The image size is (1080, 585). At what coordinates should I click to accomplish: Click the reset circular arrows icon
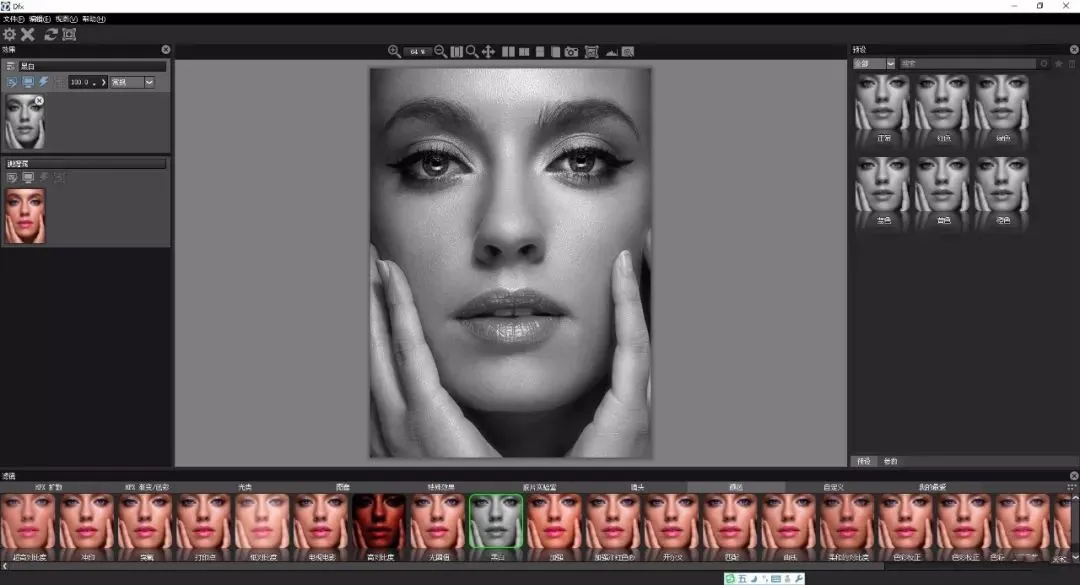[x=51, y=34]
